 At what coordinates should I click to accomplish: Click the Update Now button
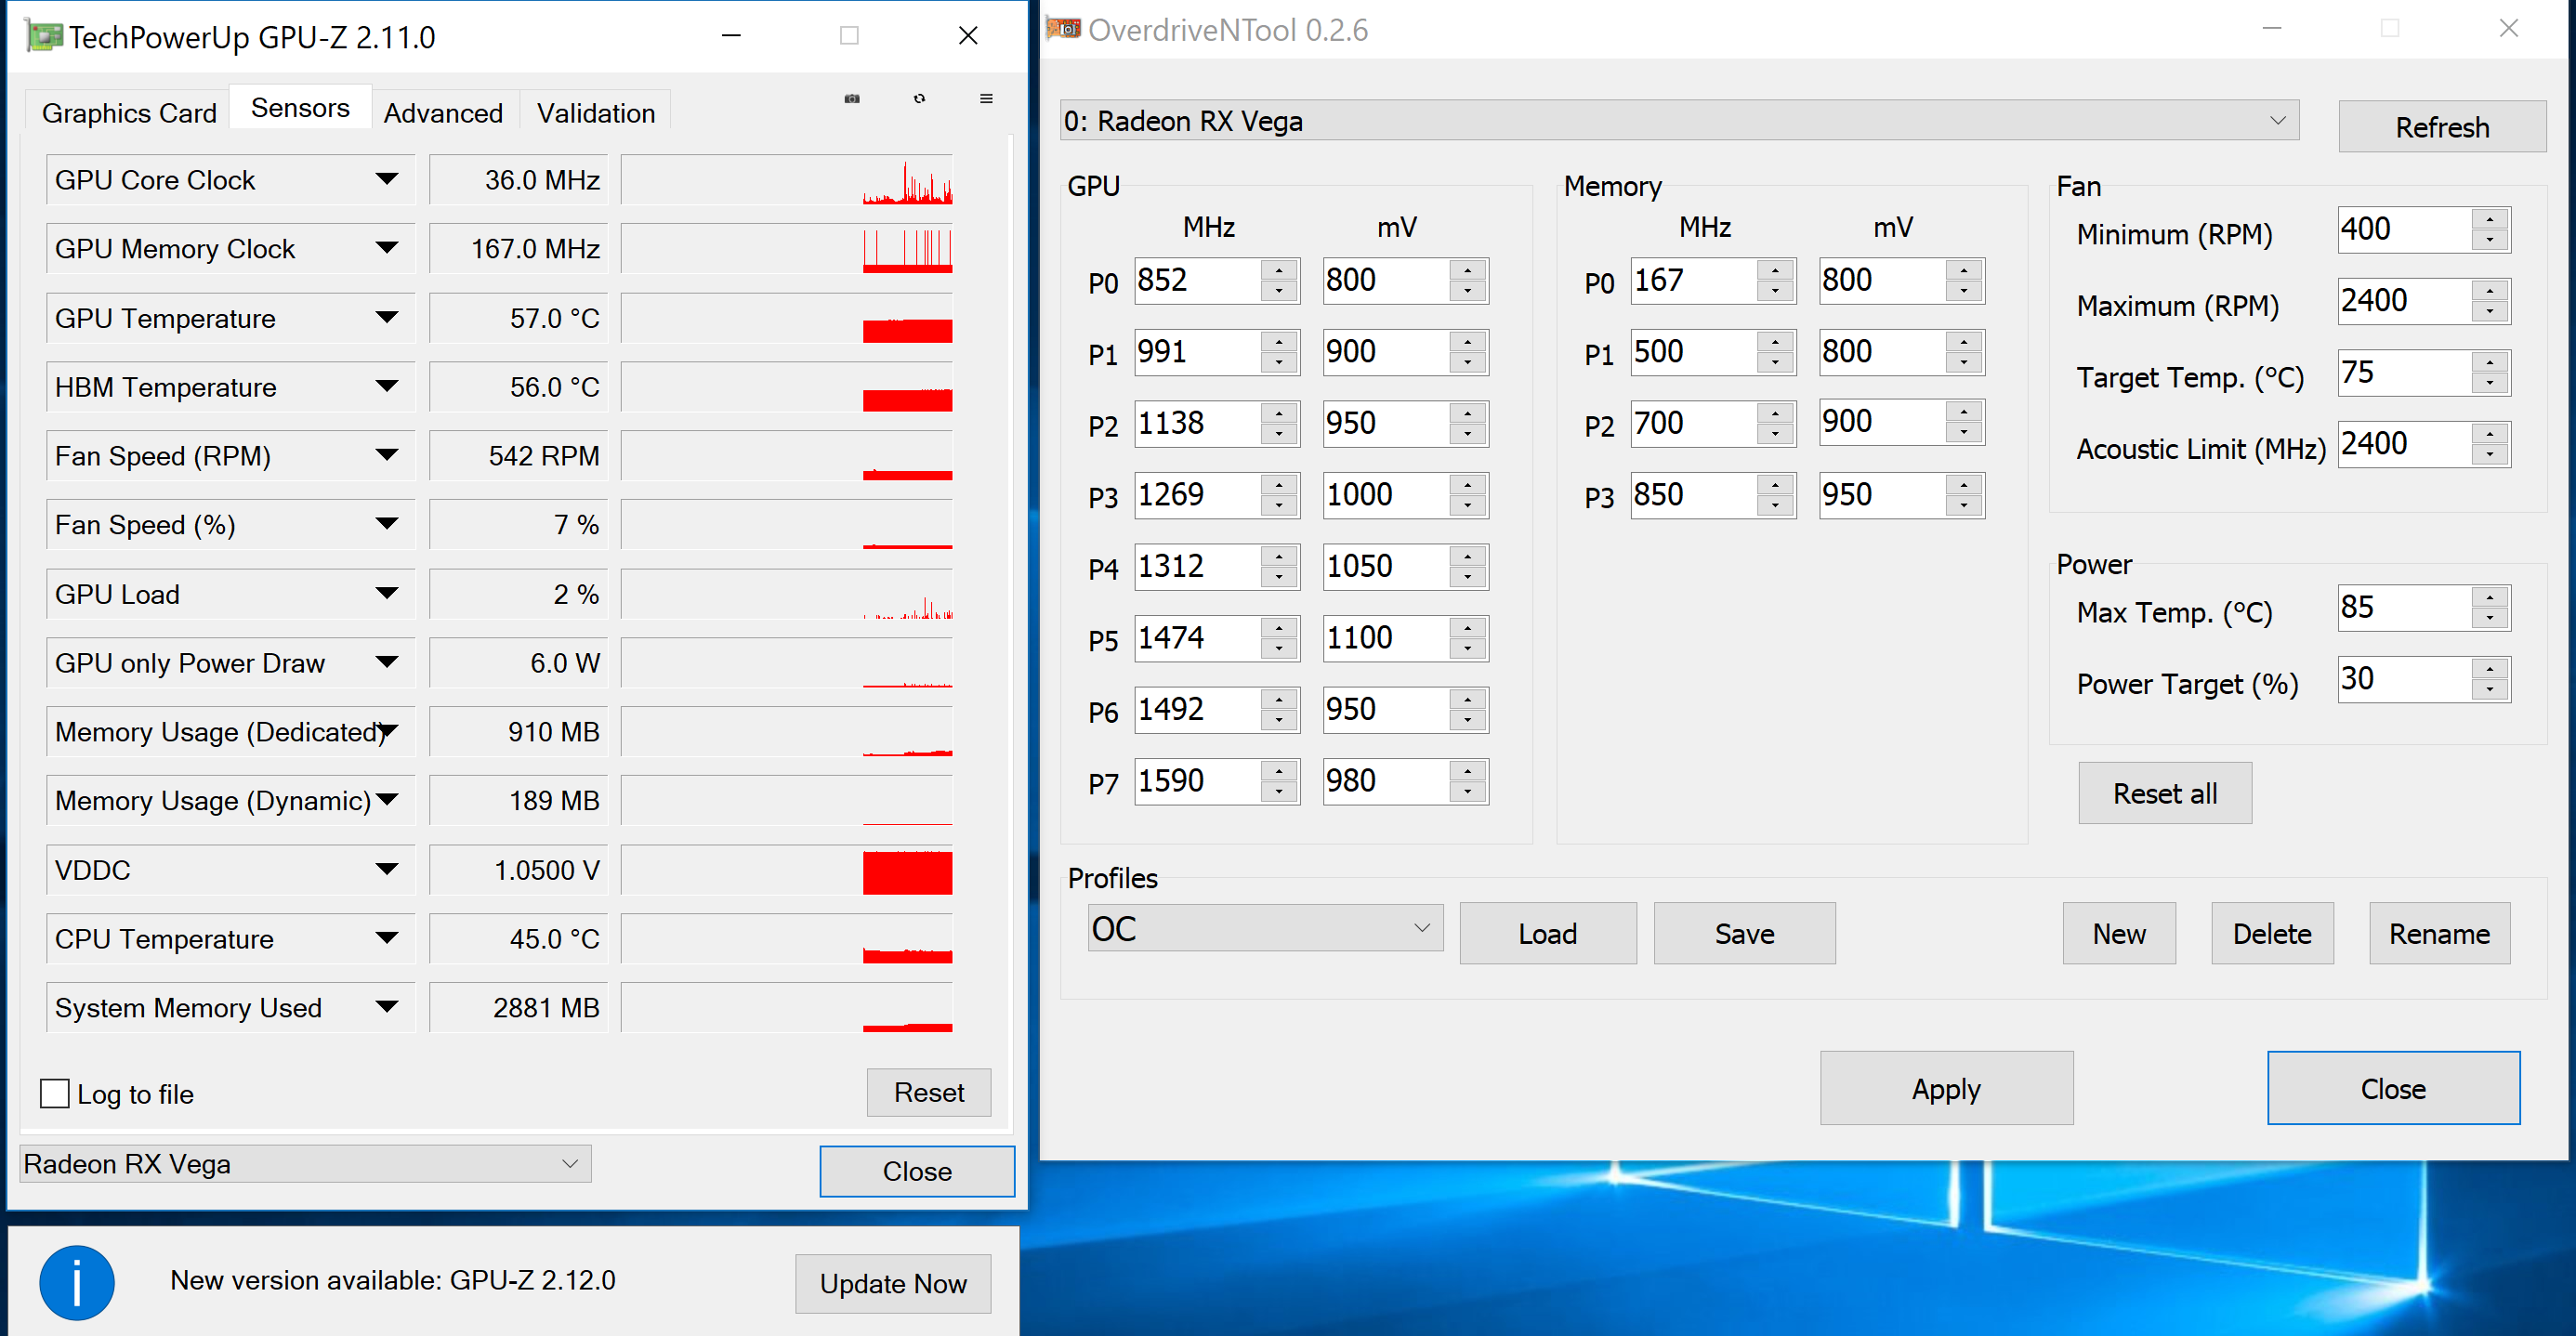892,1283
